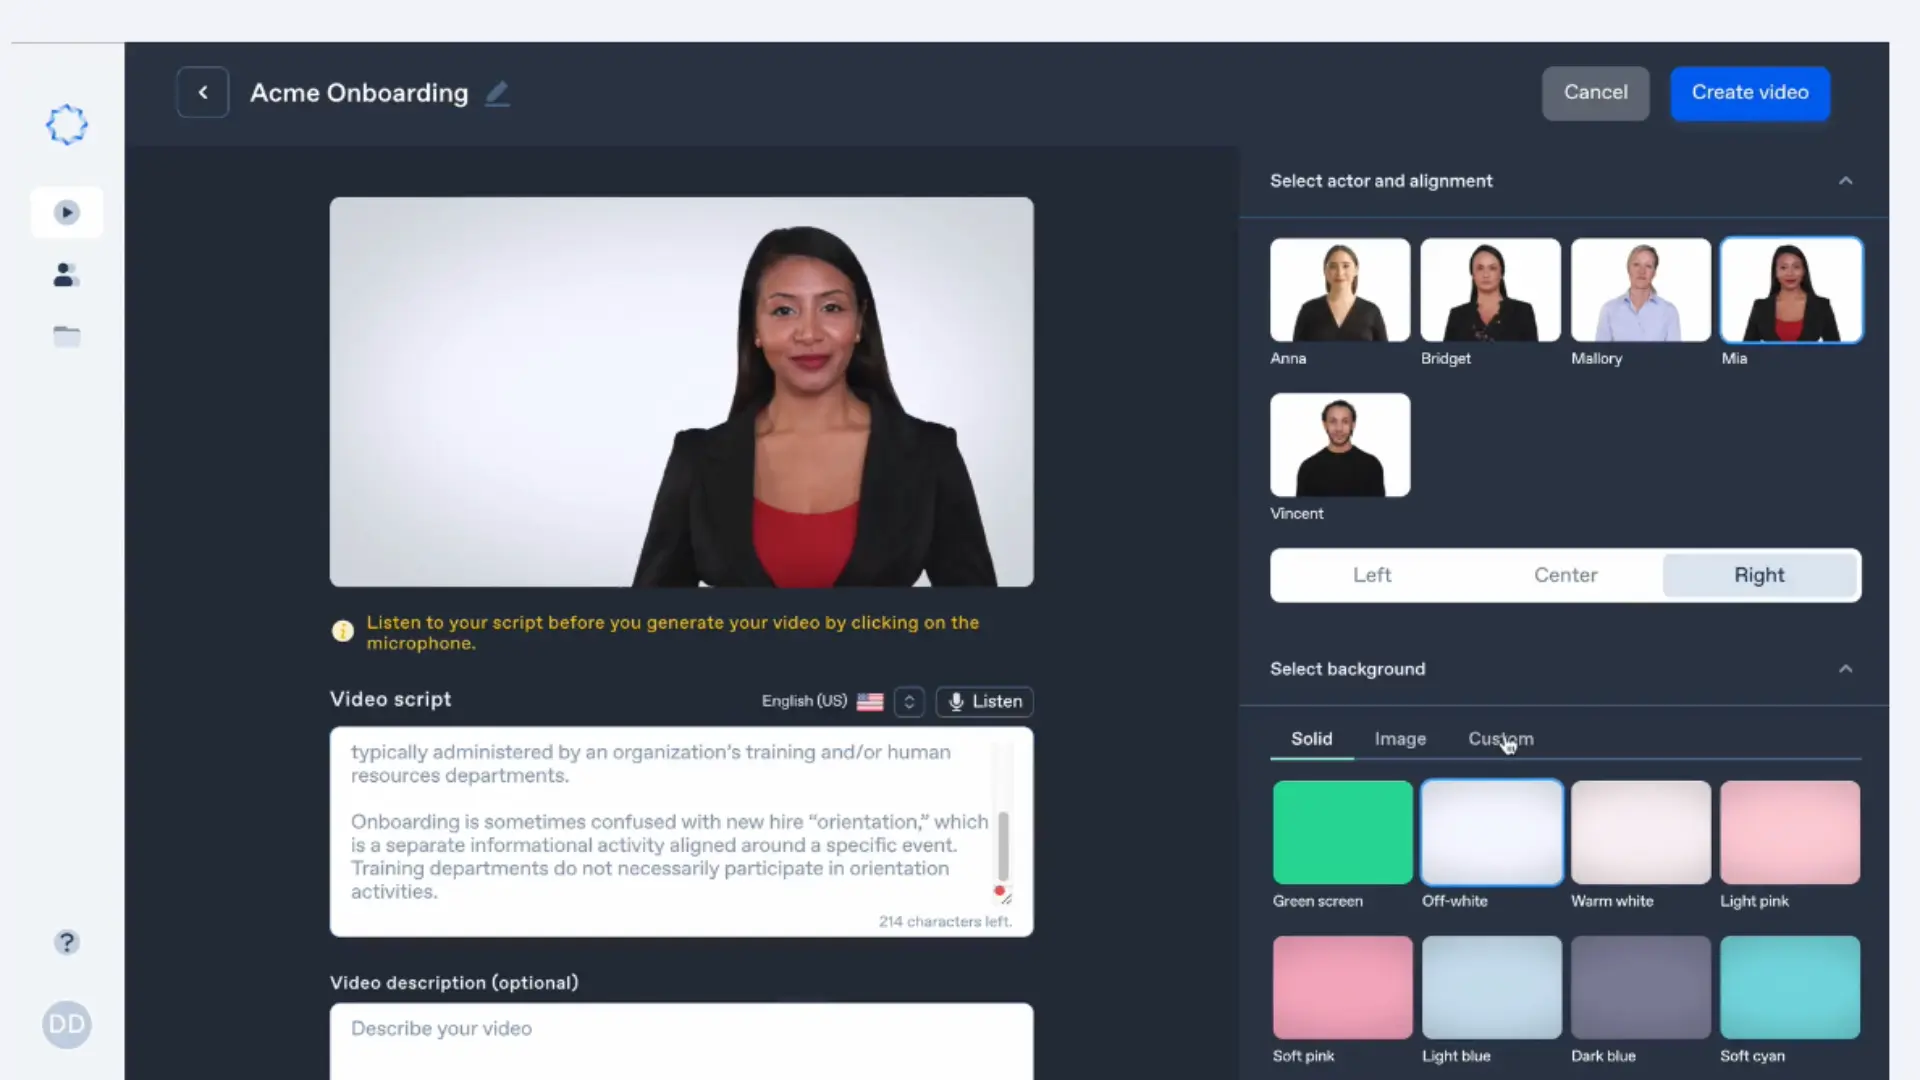
Task: Open the language selector up-down arrows
Action: (909, 702)
